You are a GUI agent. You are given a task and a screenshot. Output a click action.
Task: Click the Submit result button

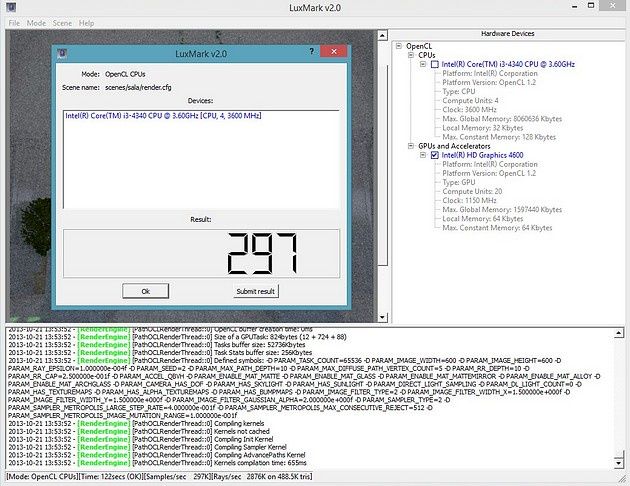(256, 291)
